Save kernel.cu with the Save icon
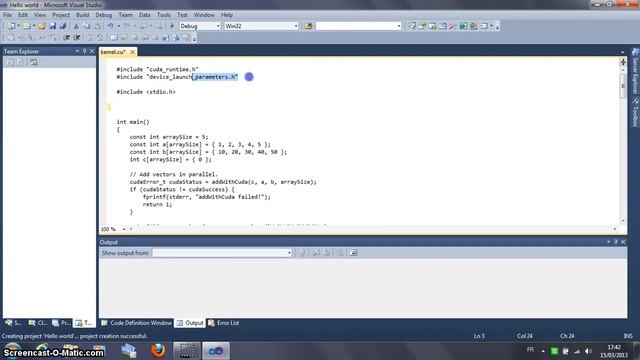This screenshot has height=360, width=640. point(52,26)
